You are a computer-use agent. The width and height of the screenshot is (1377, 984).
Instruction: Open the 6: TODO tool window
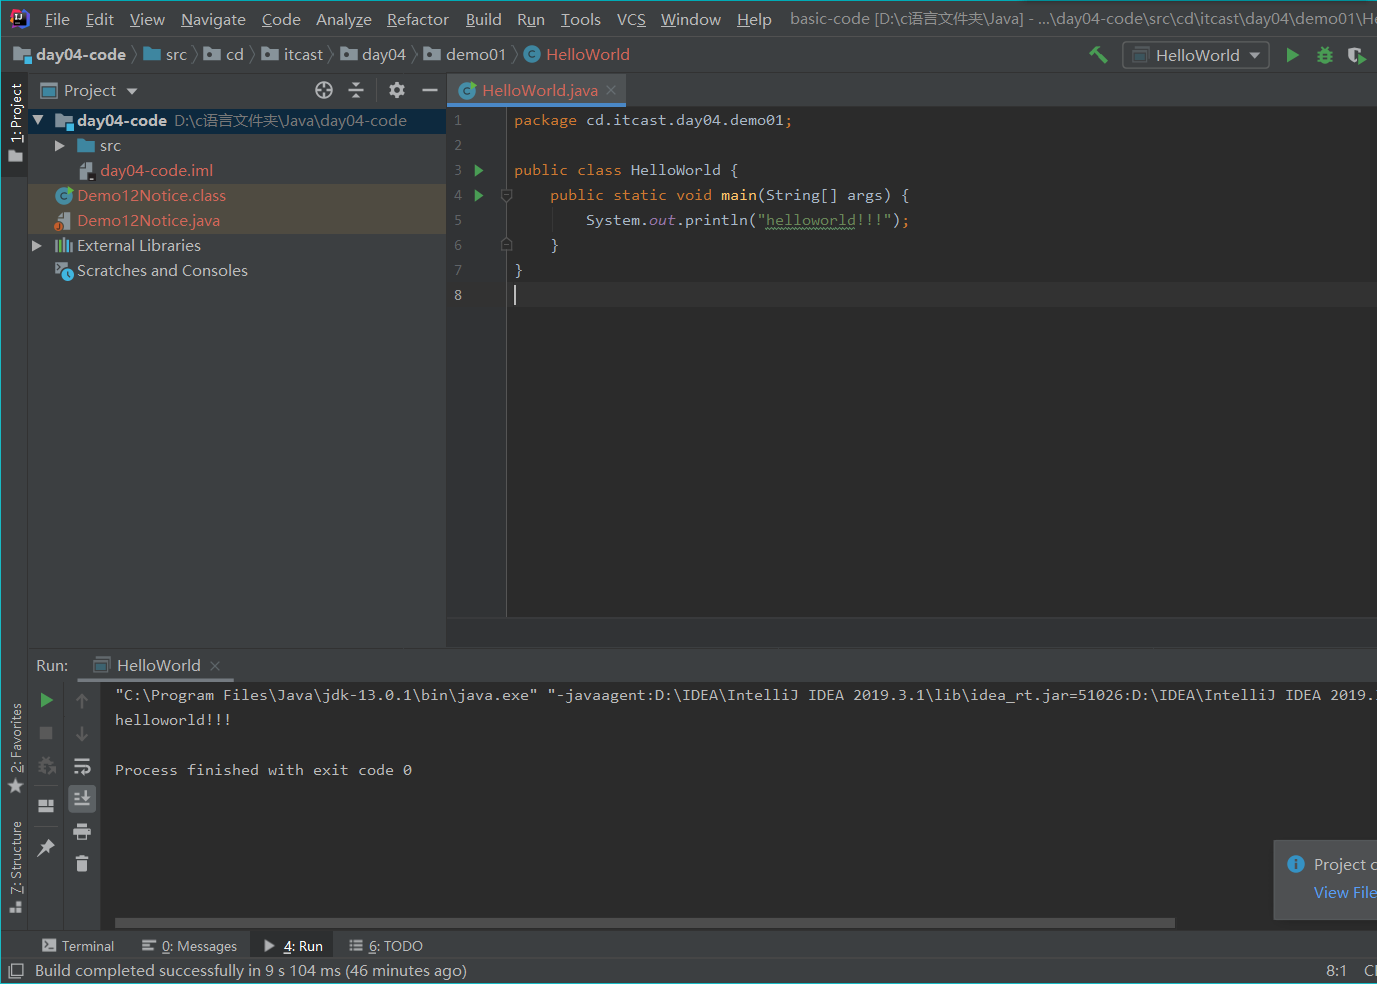[386, 946]
